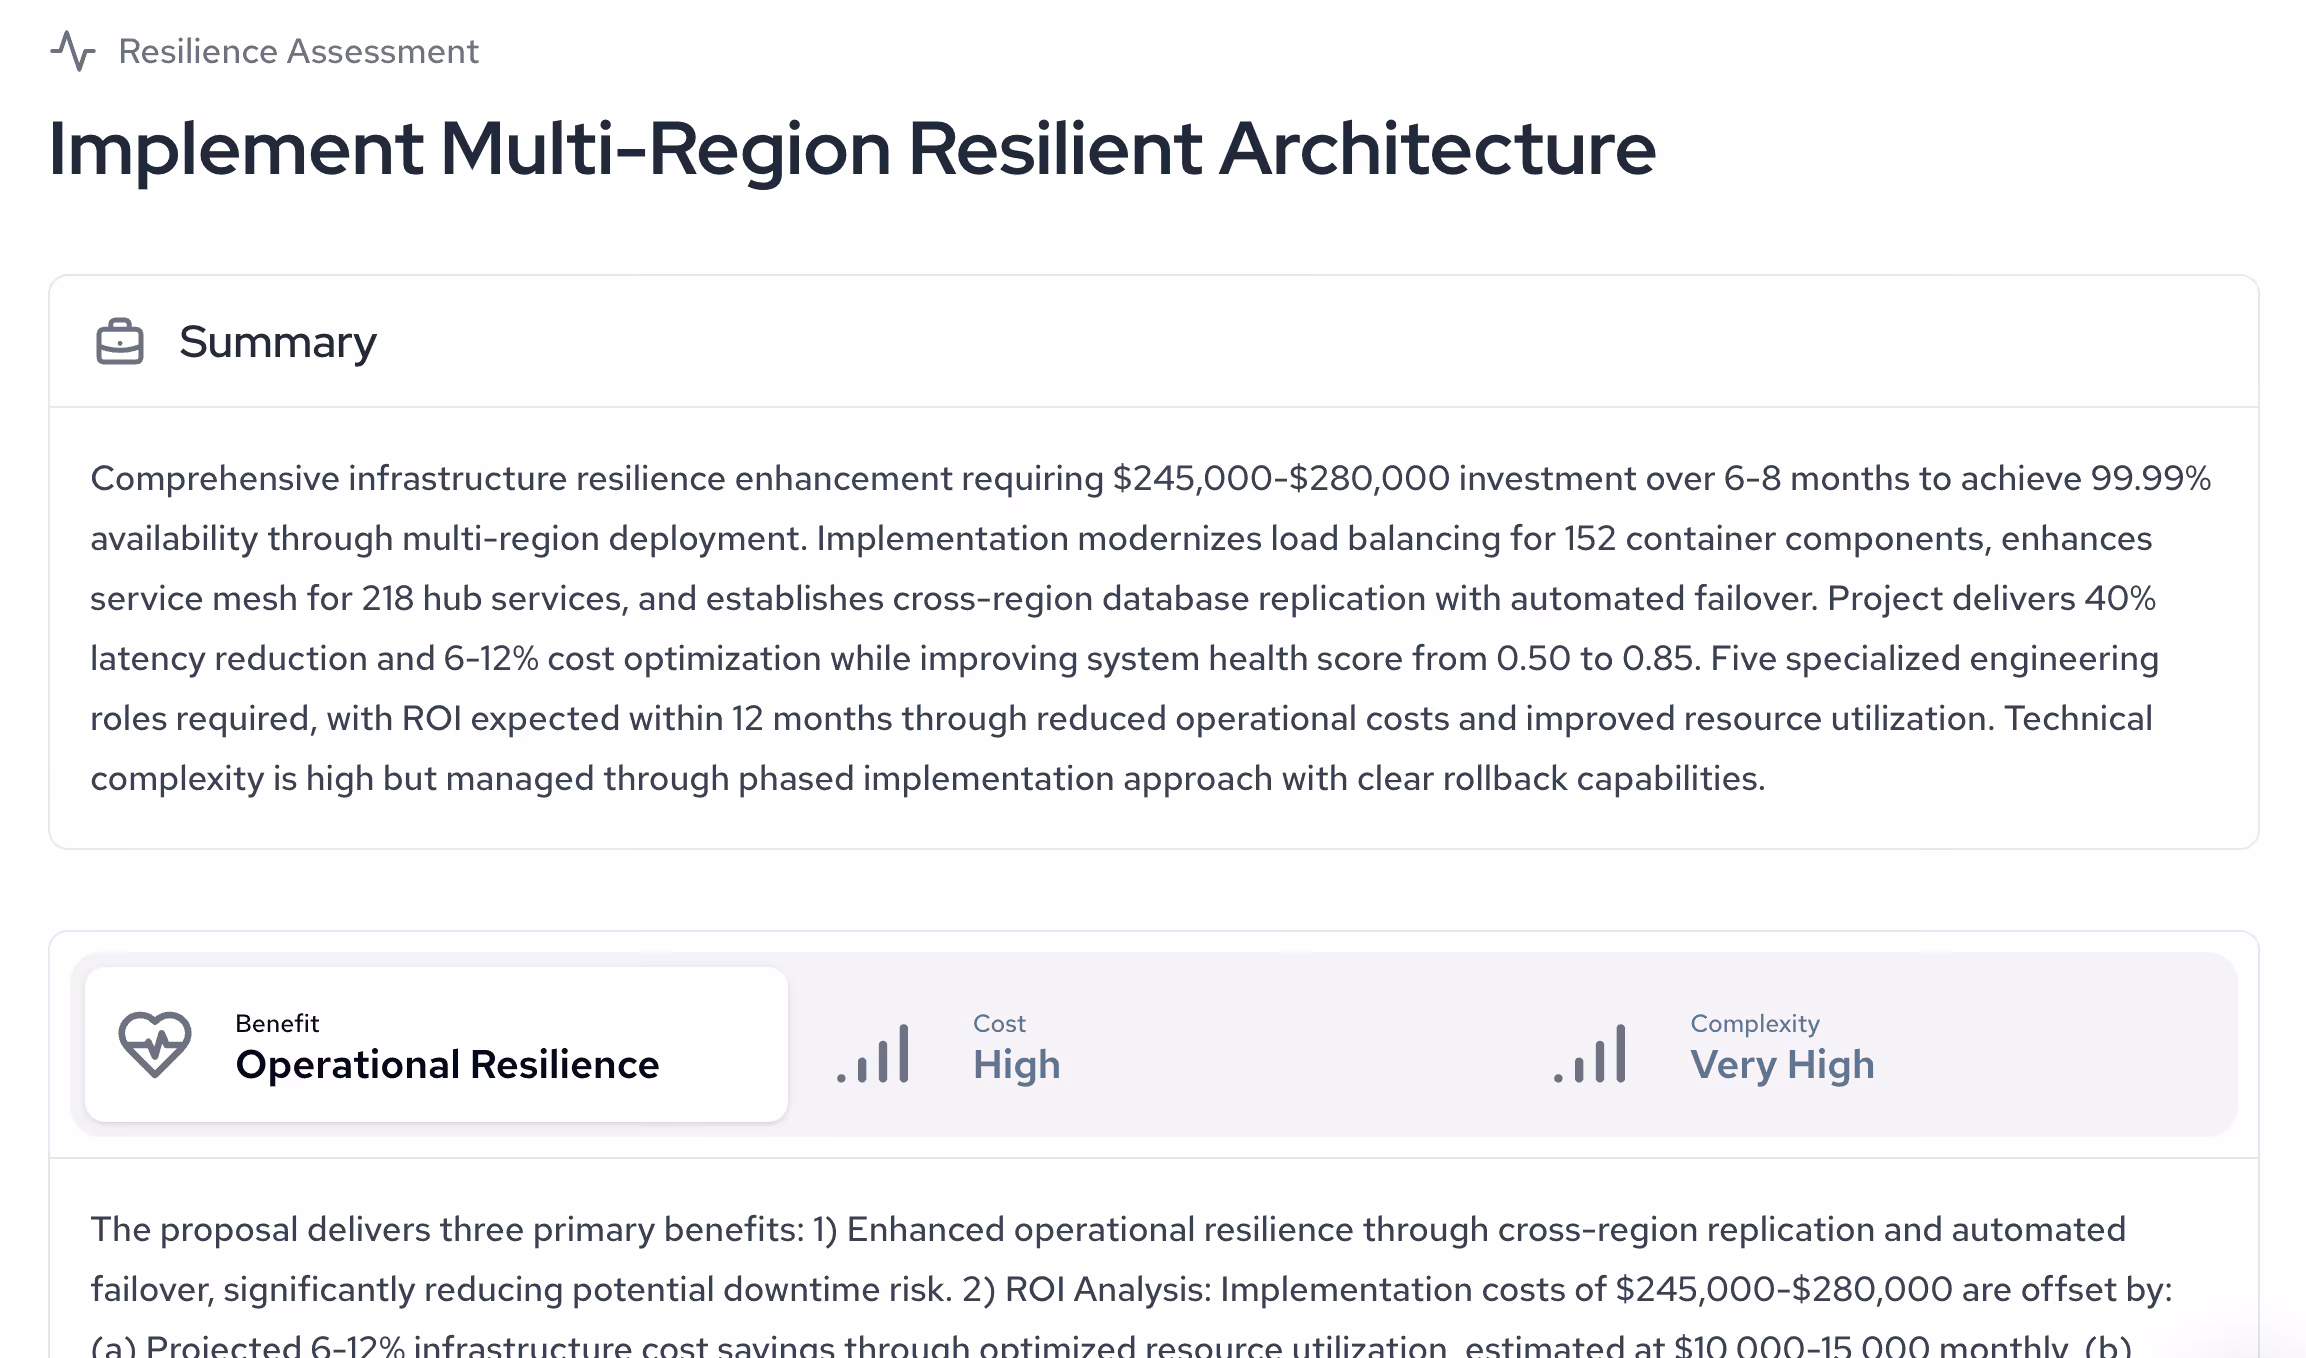The height and width of the screenshot is (1358, 2306).
Task: Click the Resilience Assessment breadcrumb label
Action: pos(298,51)
